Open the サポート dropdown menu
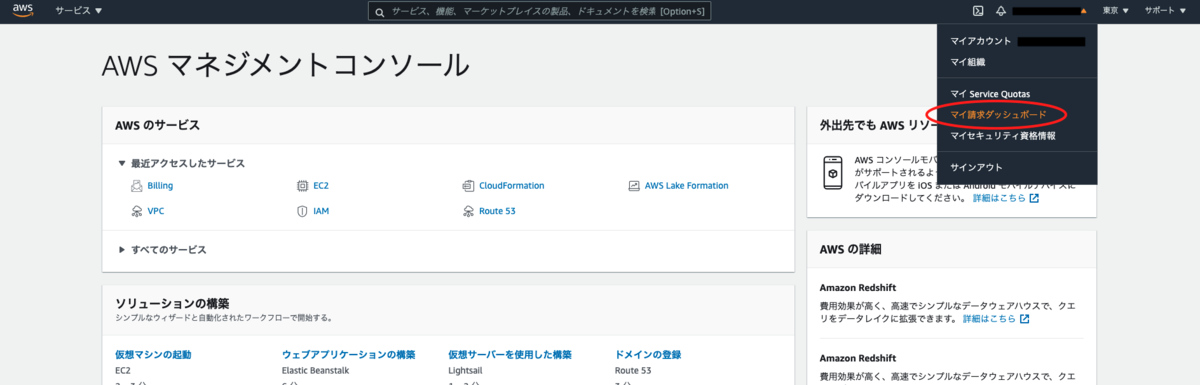1200x385 pixels. click(1165, 10)
